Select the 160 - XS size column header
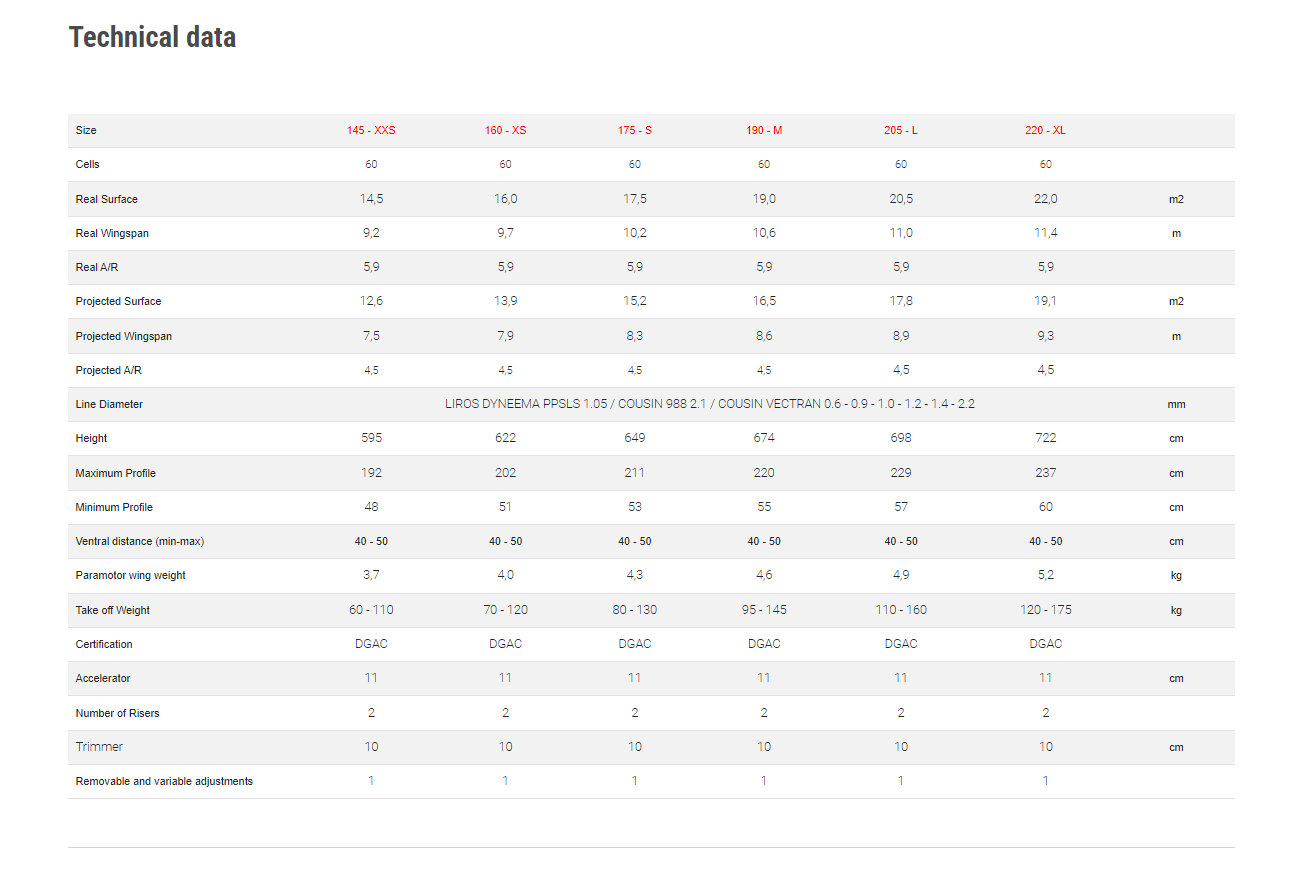1309x878 pixels. (x=505, y=131)
